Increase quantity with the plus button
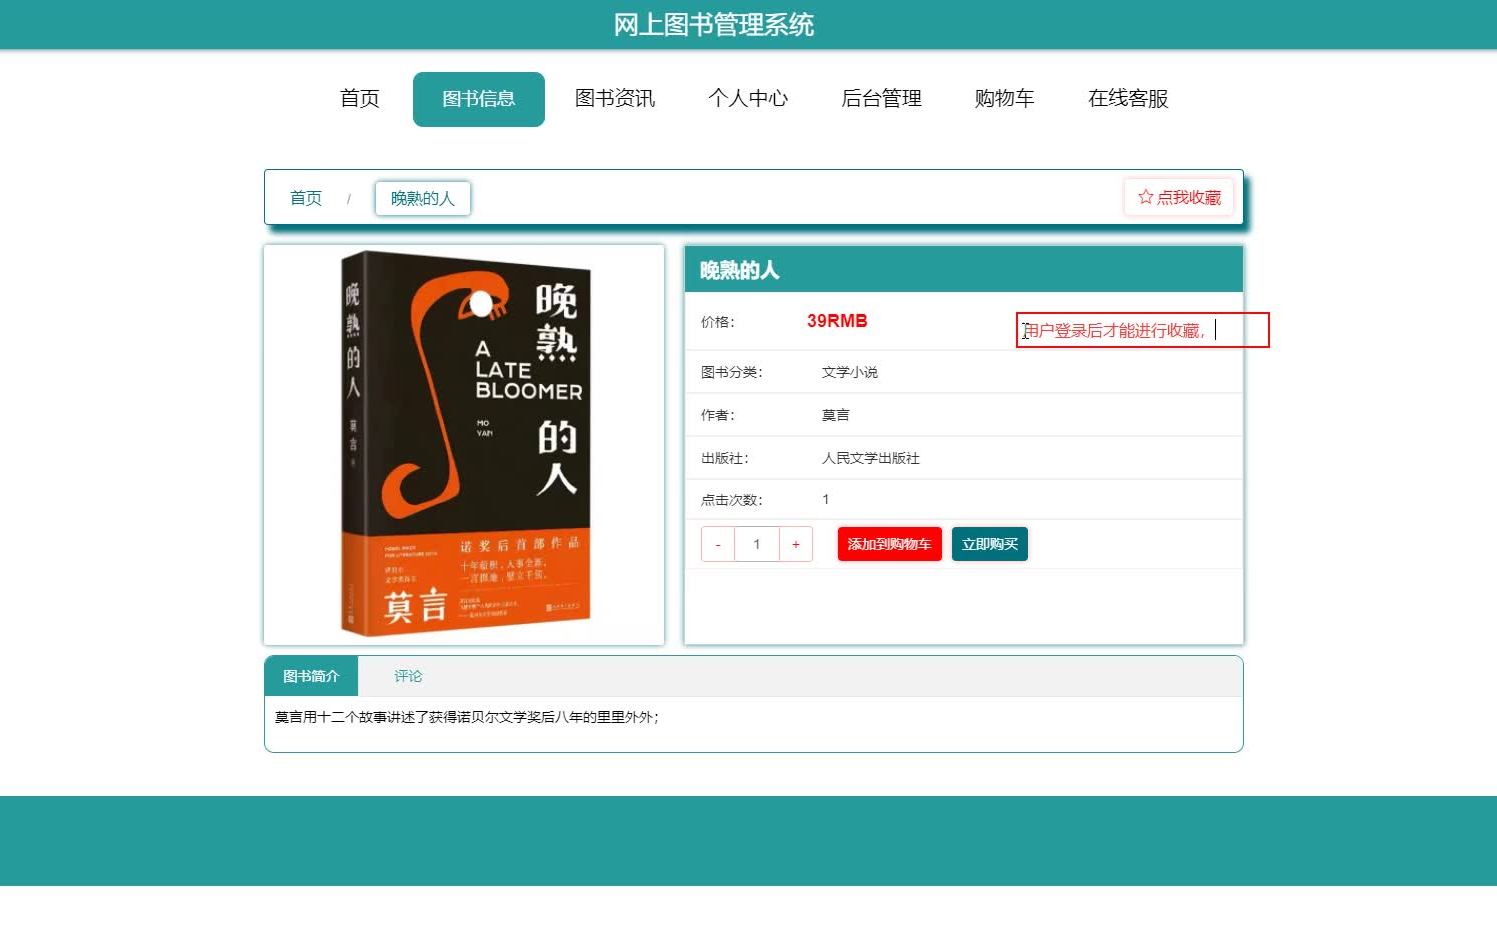Screen dimensions: 1497x934 (x=796, y=544)
